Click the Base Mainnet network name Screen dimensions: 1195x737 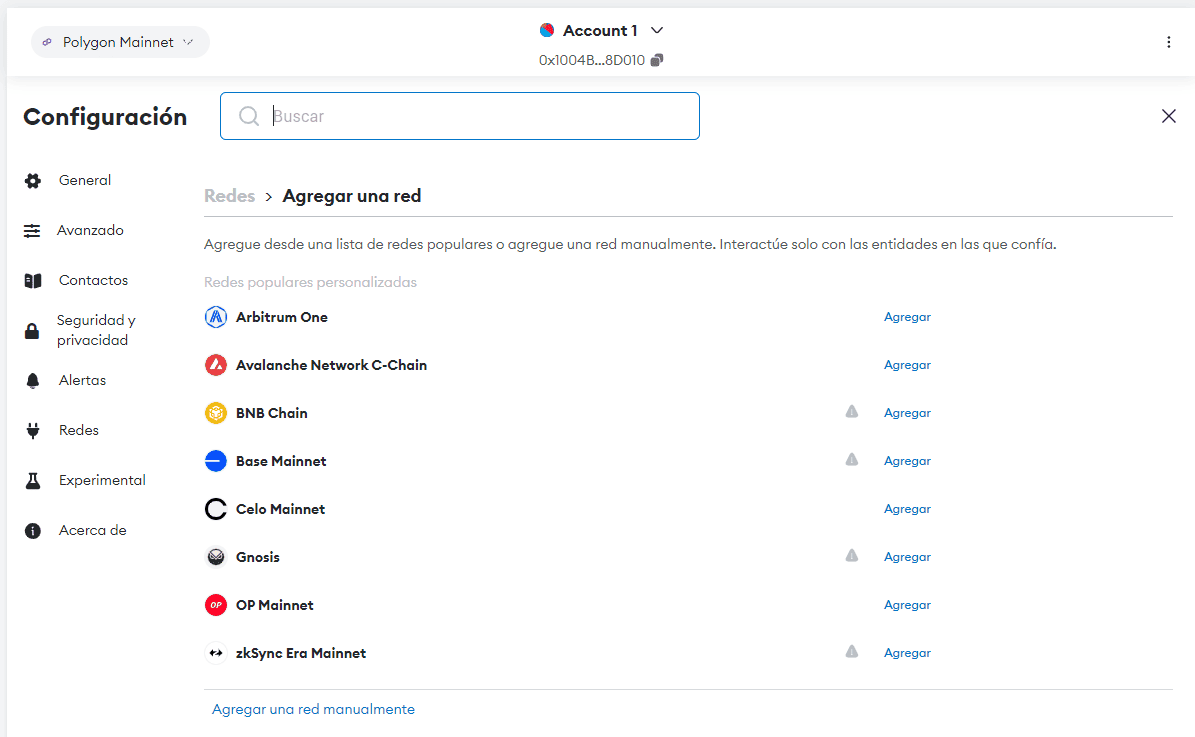281,461
